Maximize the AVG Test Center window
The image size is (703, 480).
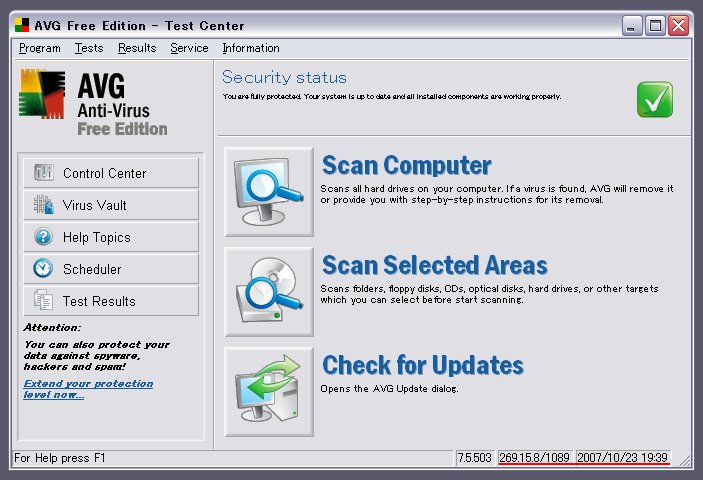pyautogui.click(x=655, y=26)
